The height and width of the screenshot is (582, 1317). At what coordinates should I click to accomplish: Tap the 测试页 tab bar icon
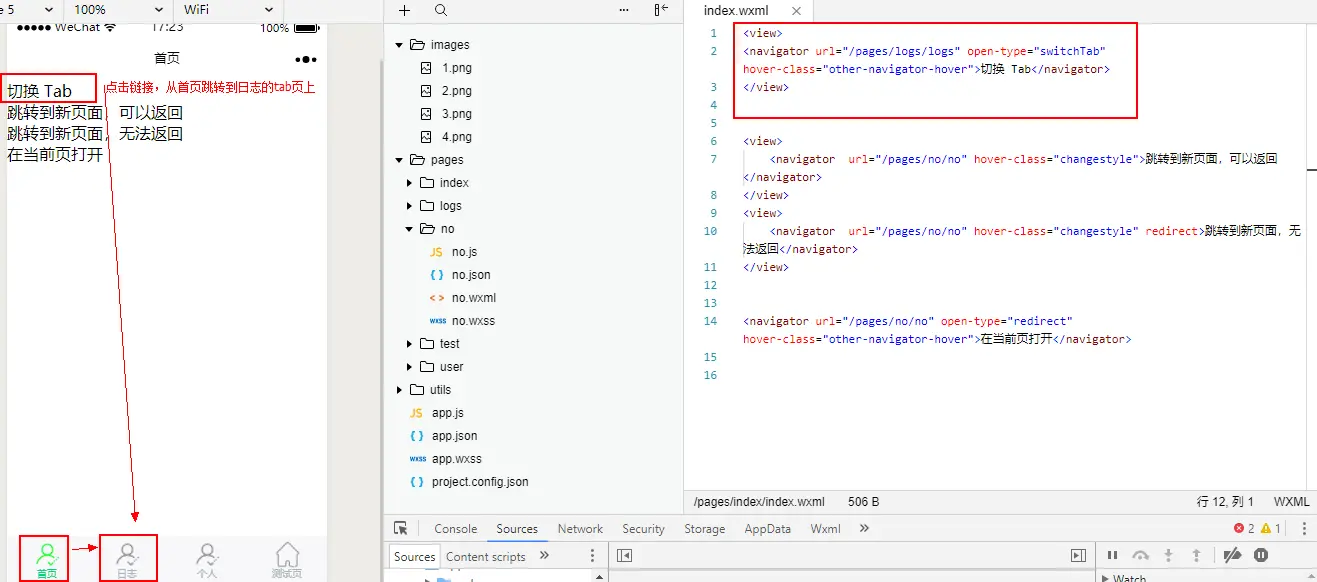(287, 560)
